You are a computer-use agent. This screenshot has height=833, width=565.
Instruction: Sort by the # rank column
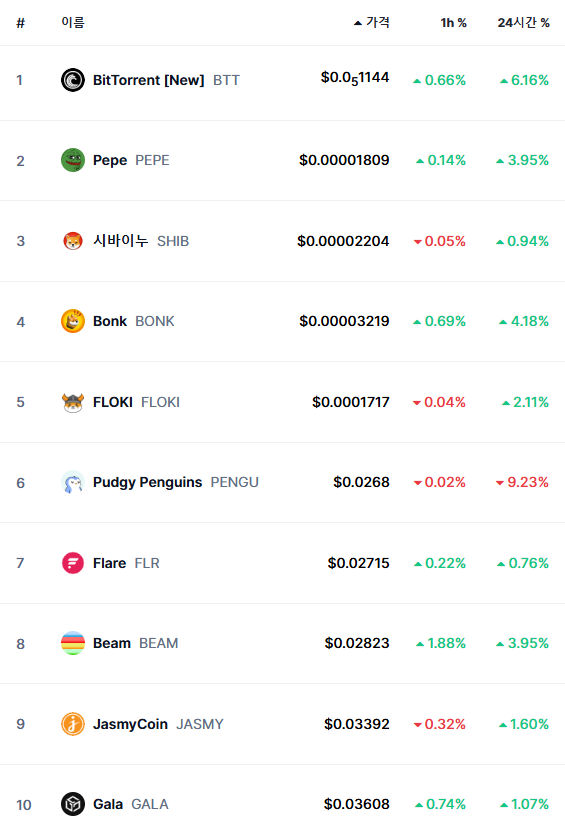pos(21,23)
